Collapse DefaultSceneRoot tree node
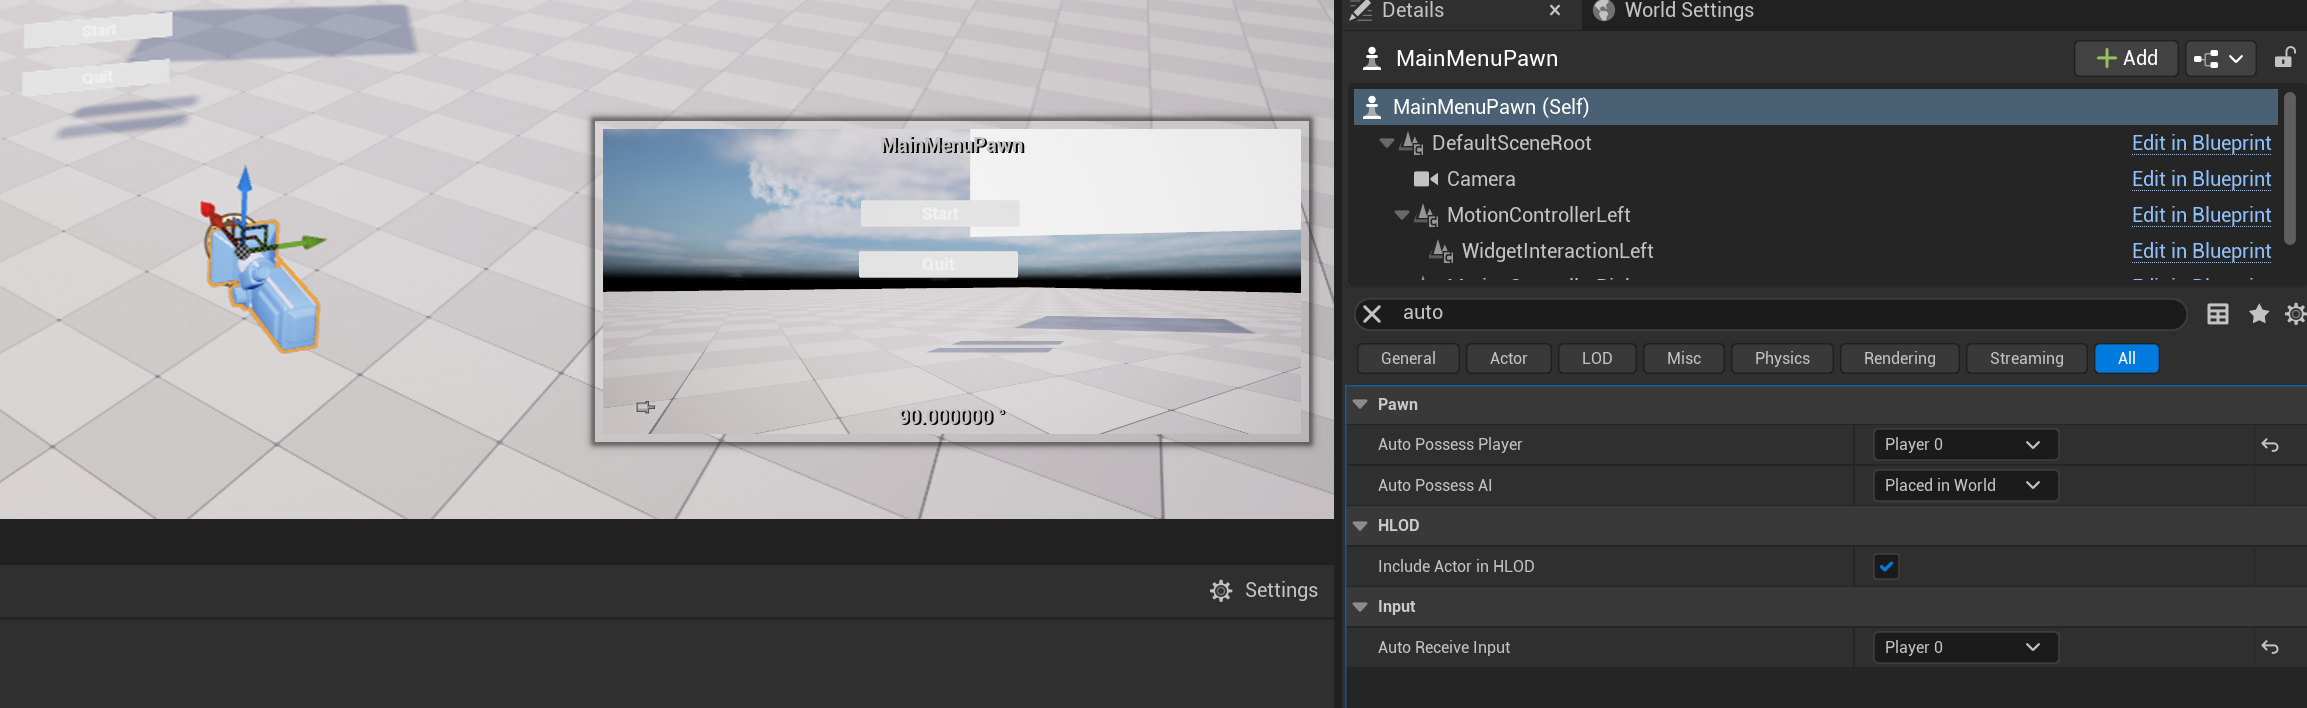This screenshot has height=708, width=2307. point(1386,143)
